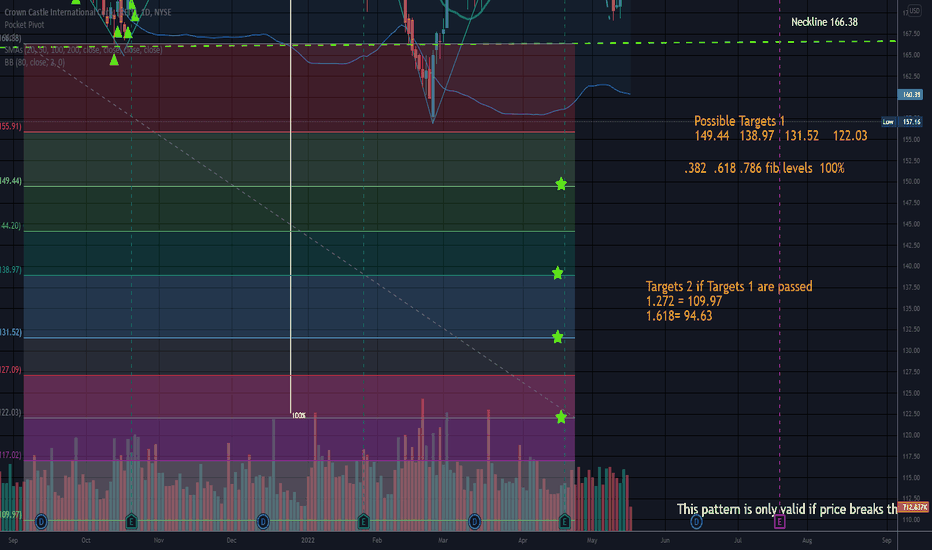Screen dimensions: 932x550
Task: Select the Pocket Pivot indicator legend
Action: click(x=24, y=24)
